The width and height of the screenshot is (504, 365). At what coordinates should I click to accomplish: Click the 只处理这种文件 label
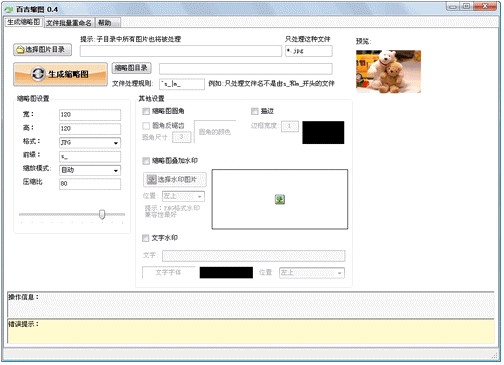tap(307, 39)
